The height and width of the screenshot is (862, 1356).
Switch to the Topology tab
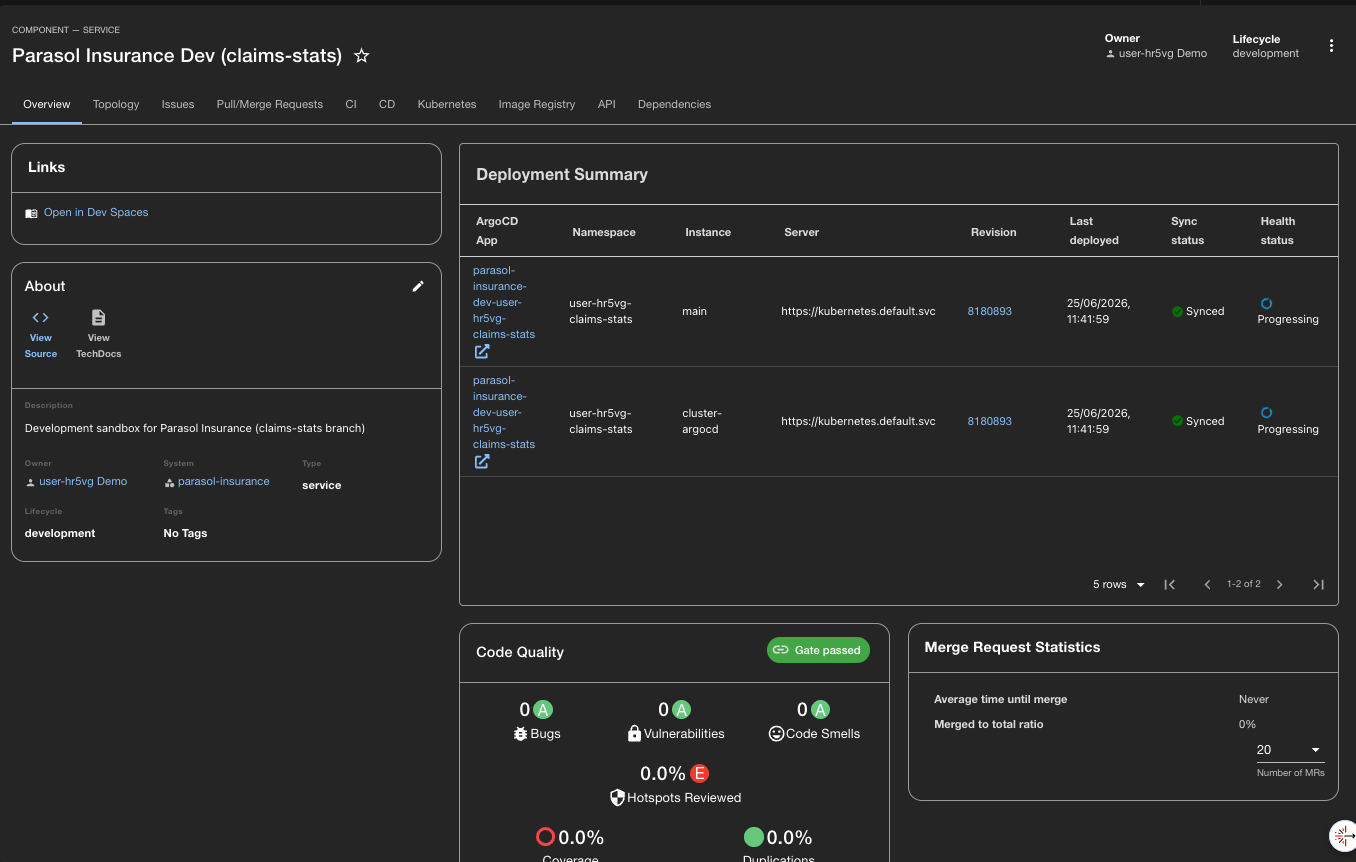(116, 104)
